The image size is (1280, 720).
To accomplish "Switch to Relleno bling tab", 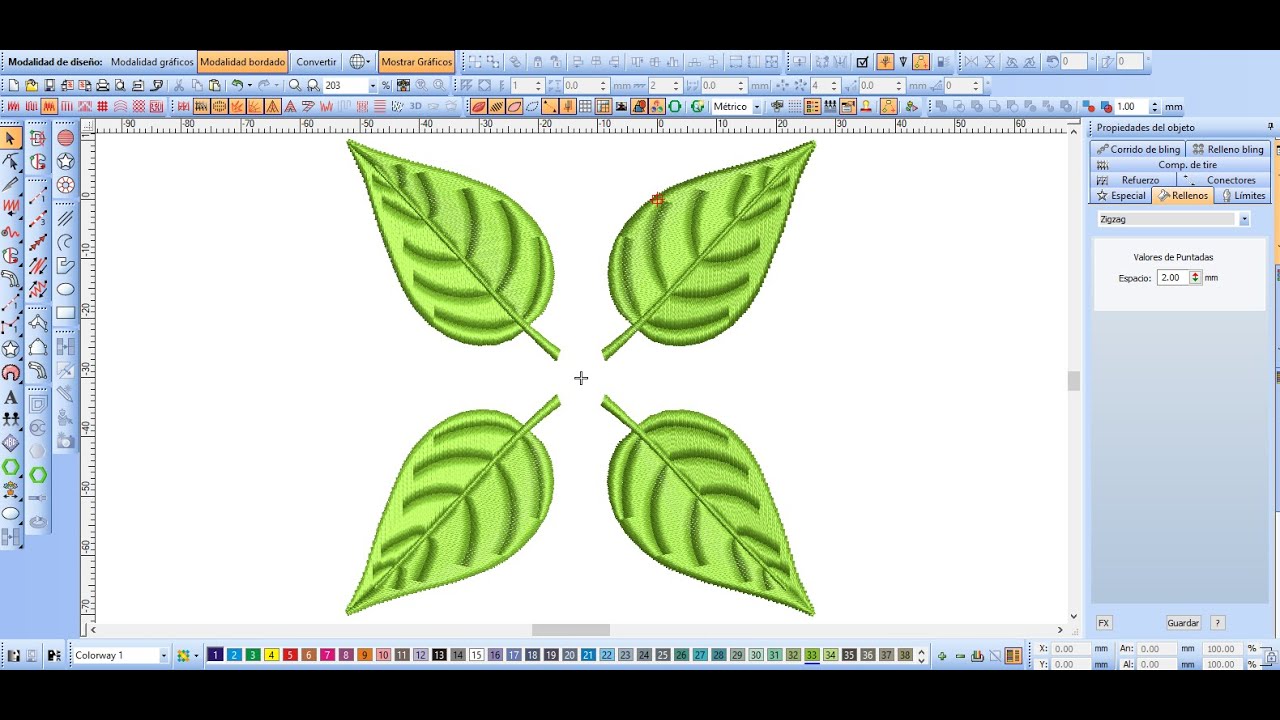I will [x=1228, y=149].
